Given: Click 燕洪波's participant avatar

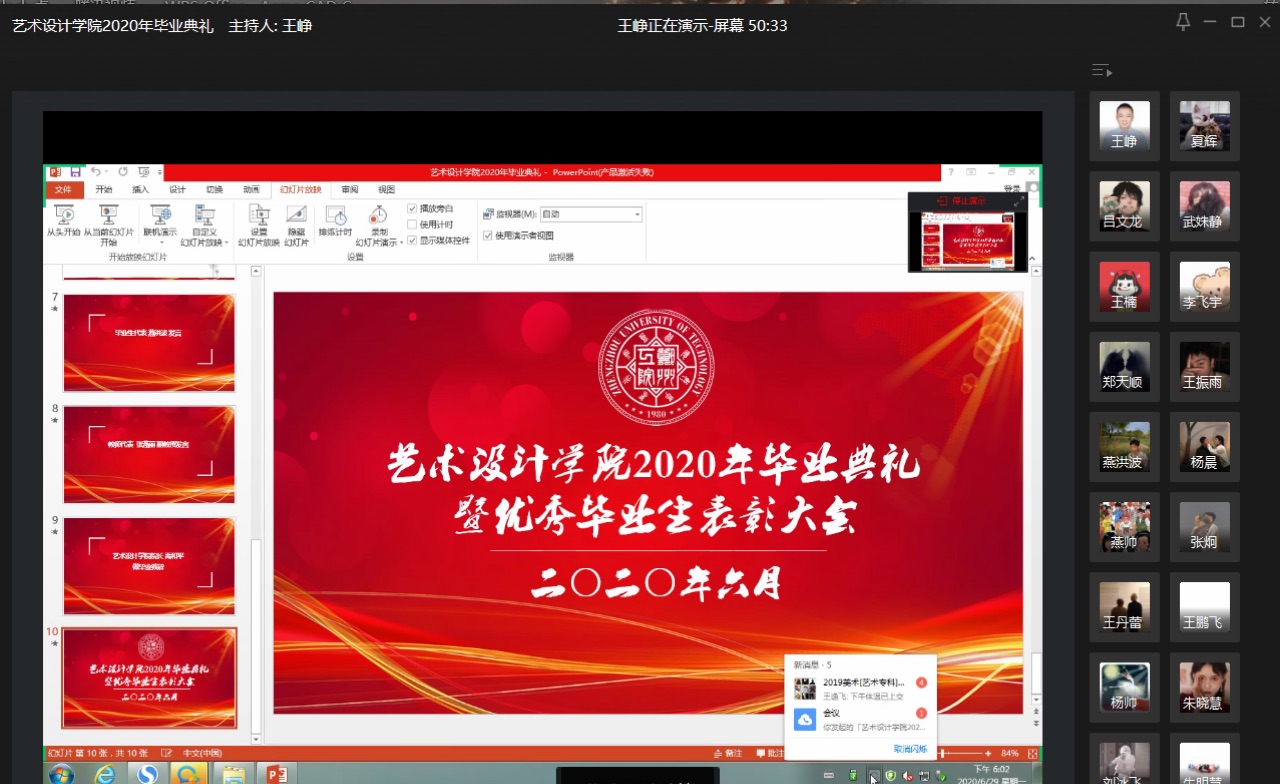Looking at the screenshot, I should click(1124, 446).
